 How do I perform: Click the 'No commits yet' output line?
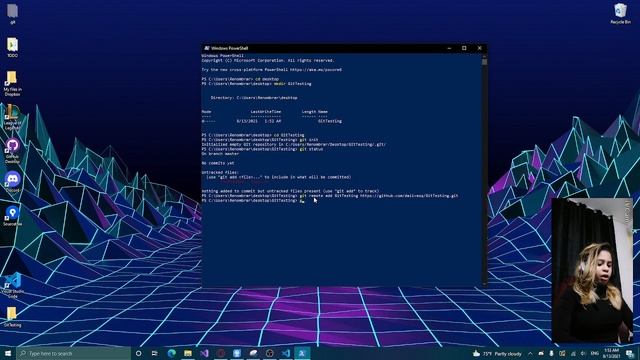pyautogui.click(x=218, y=163)
